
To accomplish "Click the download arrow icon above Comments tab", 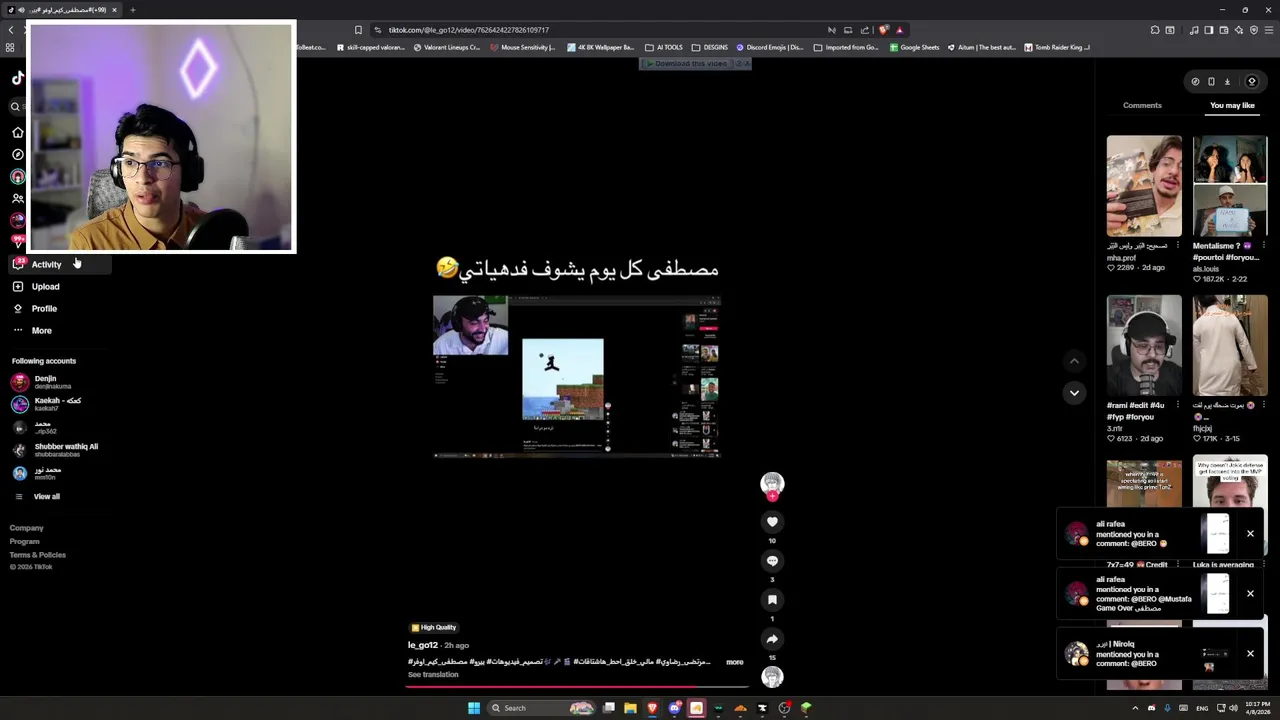I will [1227, 82].
